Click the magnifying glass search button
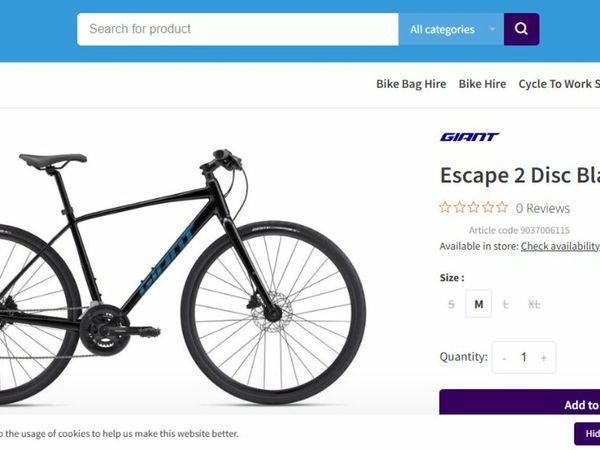The height and width of the screenshot is (450, 600). 521,29
